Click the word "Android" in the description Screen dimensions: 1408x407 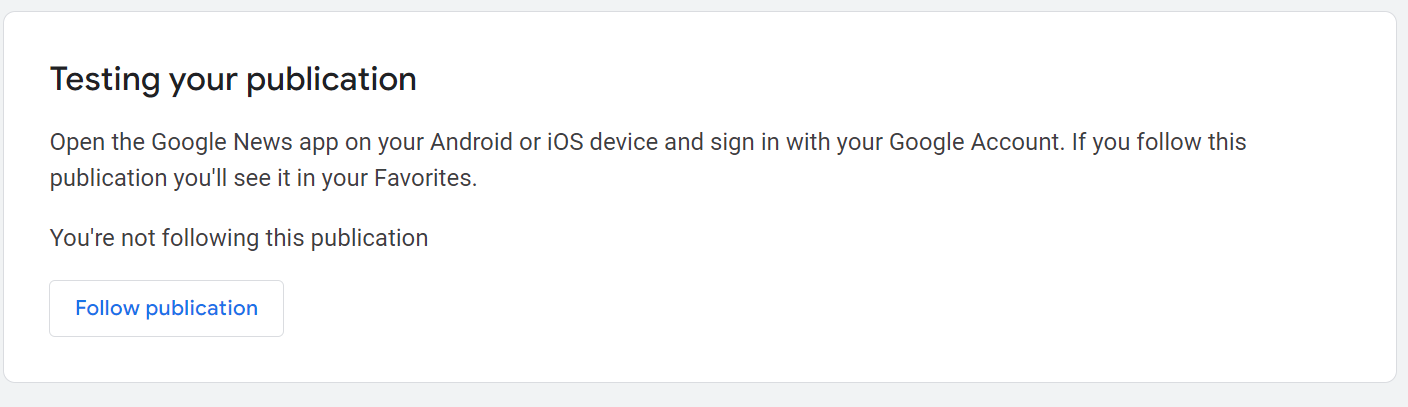pyautogui.click(x=471, y=142)
